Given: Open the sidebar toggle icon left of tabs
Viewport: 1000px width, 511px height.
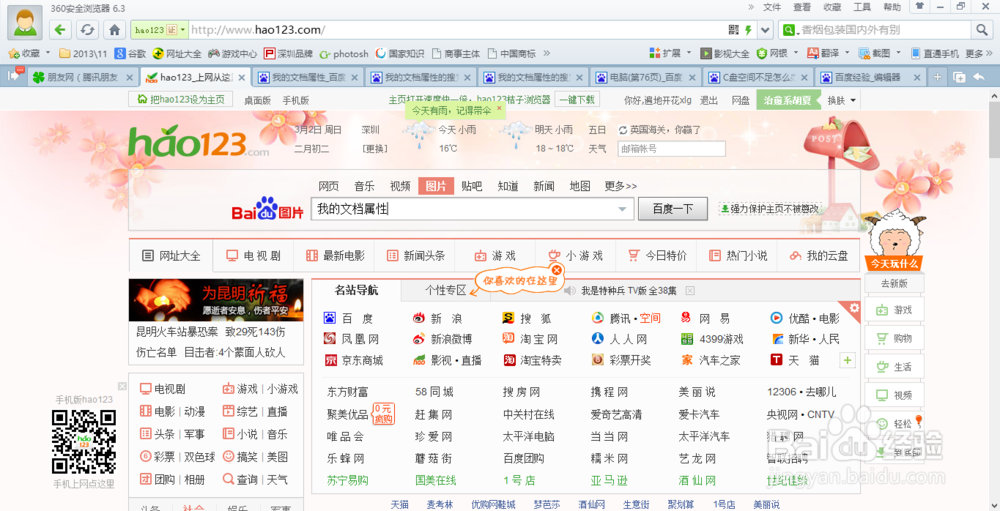Looking at the screenshot, I should tap(13, 76).
